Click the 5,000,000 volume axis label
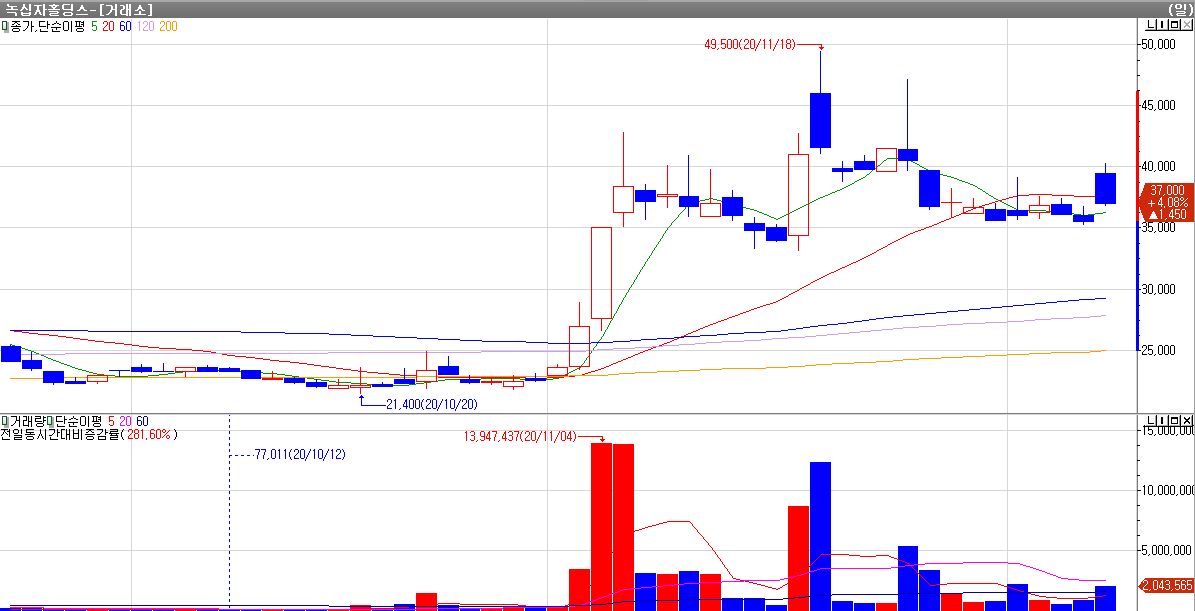 pyautogui.click(x=1167, y=549)
